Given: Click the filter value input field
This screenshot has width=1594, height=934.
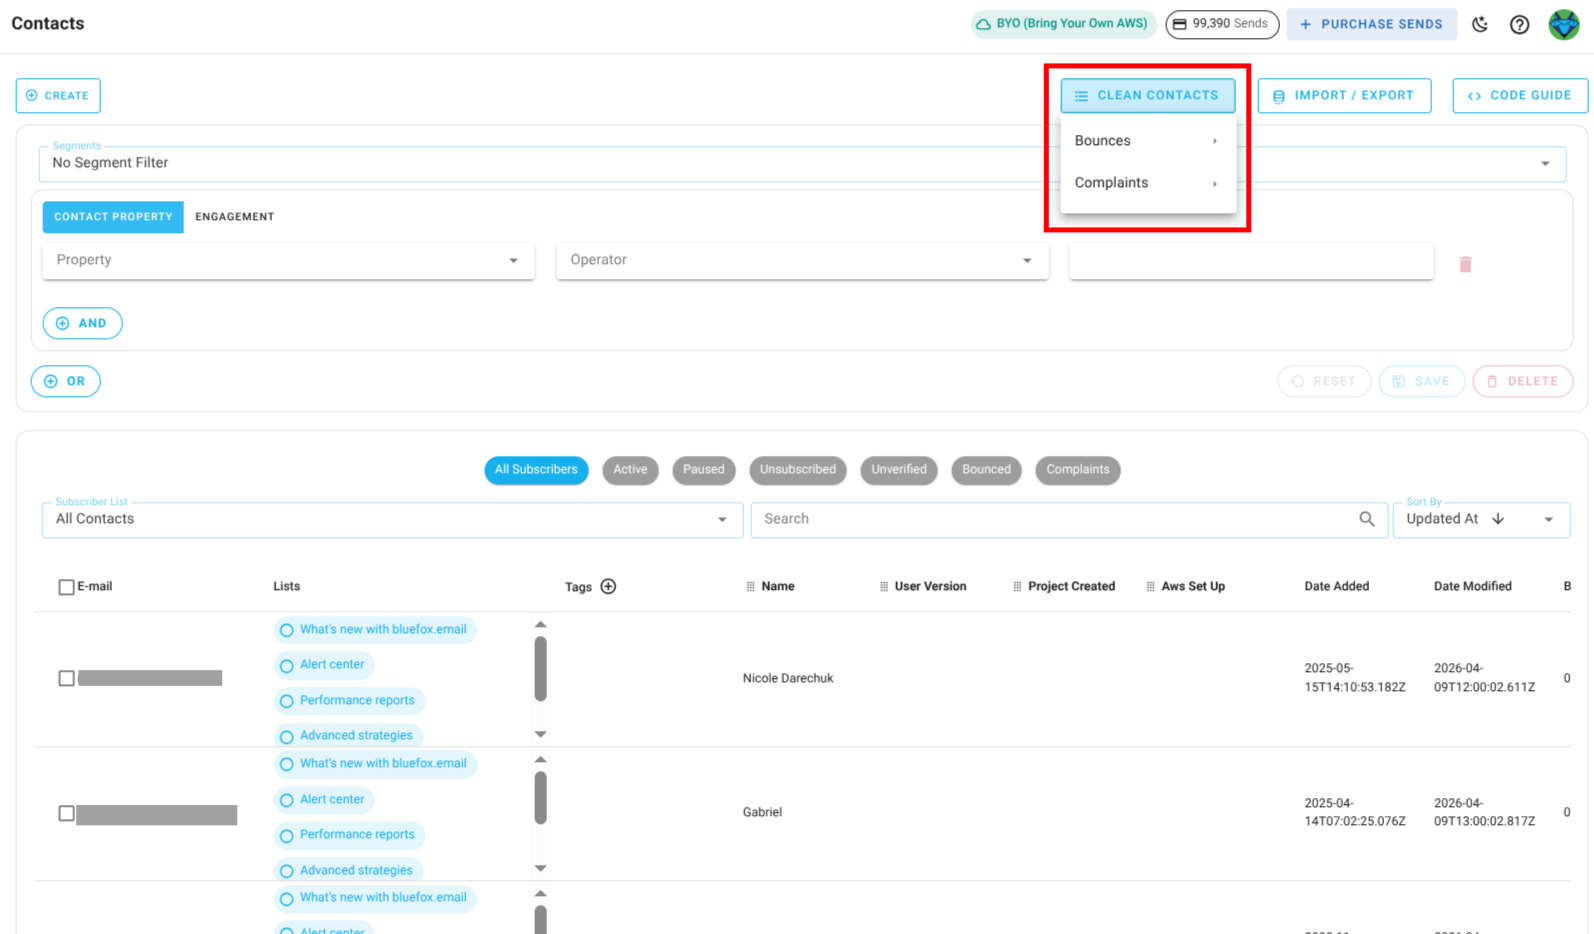Looking at the screenshot, I should (1251, 261).
